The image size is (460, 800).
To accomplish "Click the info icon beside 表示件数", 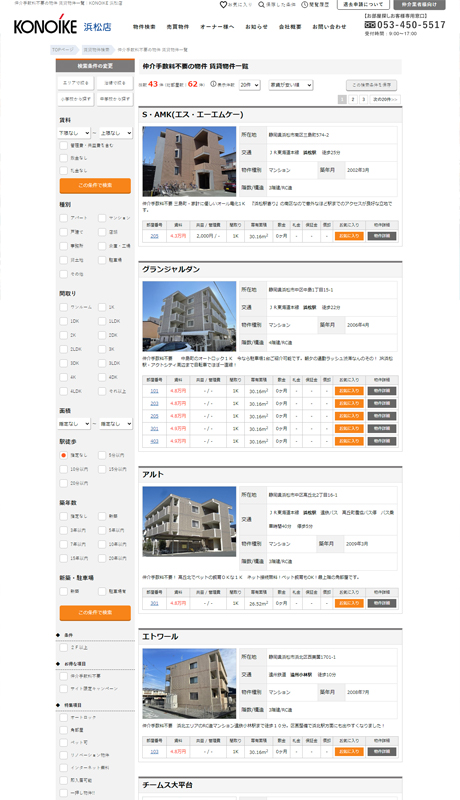I will point(213,84).
